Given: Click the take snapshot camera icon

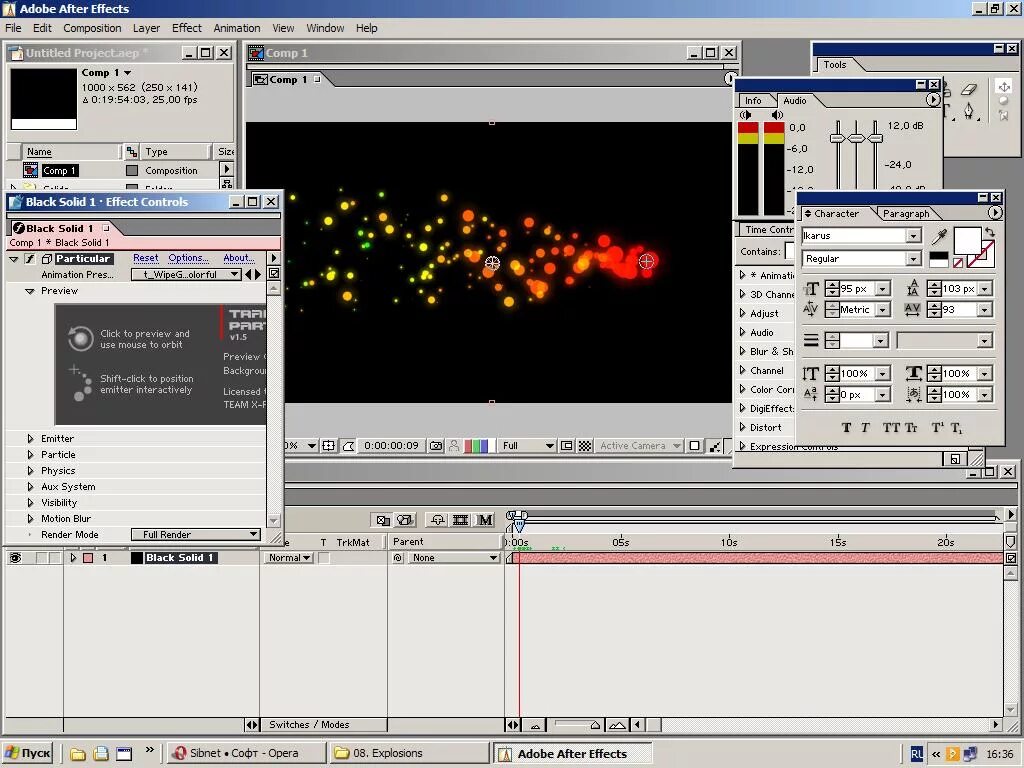Looking at the screenshot, I should click(x=436, y=445).
